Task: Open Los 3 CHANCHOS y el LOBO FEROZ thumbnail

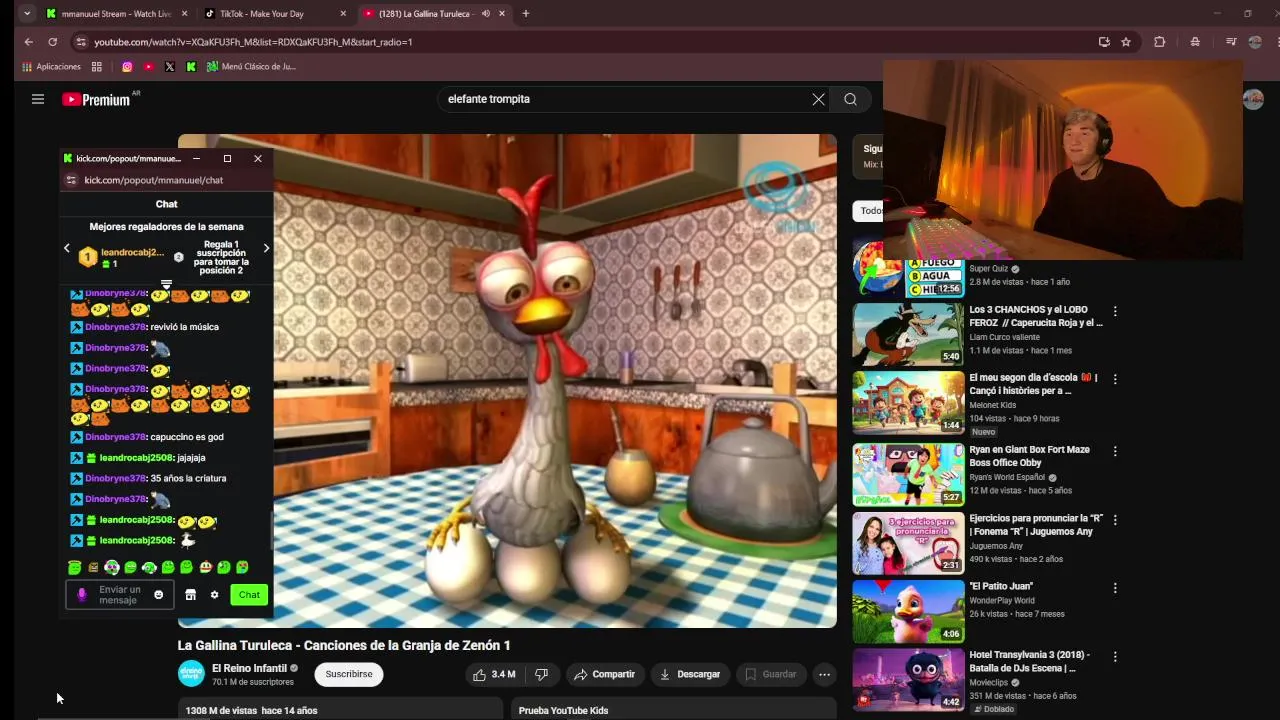Action: 908,334
